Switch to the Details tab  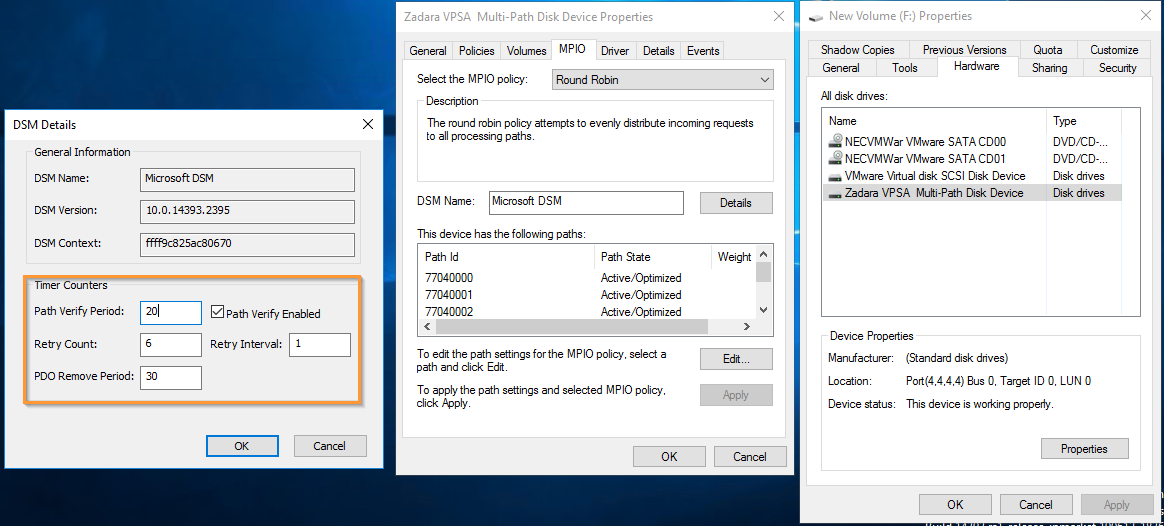tap(658, 50)
